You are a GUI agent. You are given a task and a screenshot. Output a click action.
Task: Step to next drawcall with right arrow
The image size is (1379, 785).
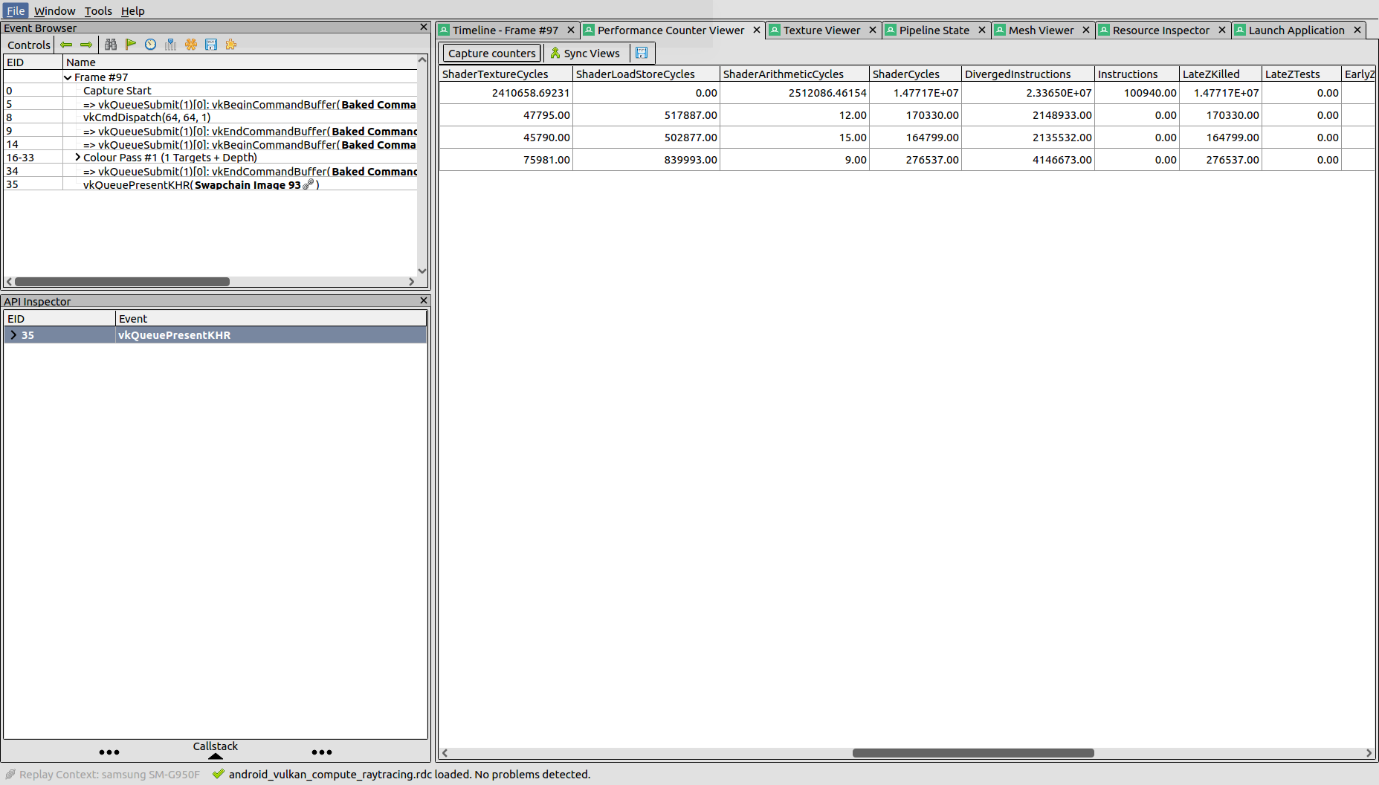click(86, 45)
